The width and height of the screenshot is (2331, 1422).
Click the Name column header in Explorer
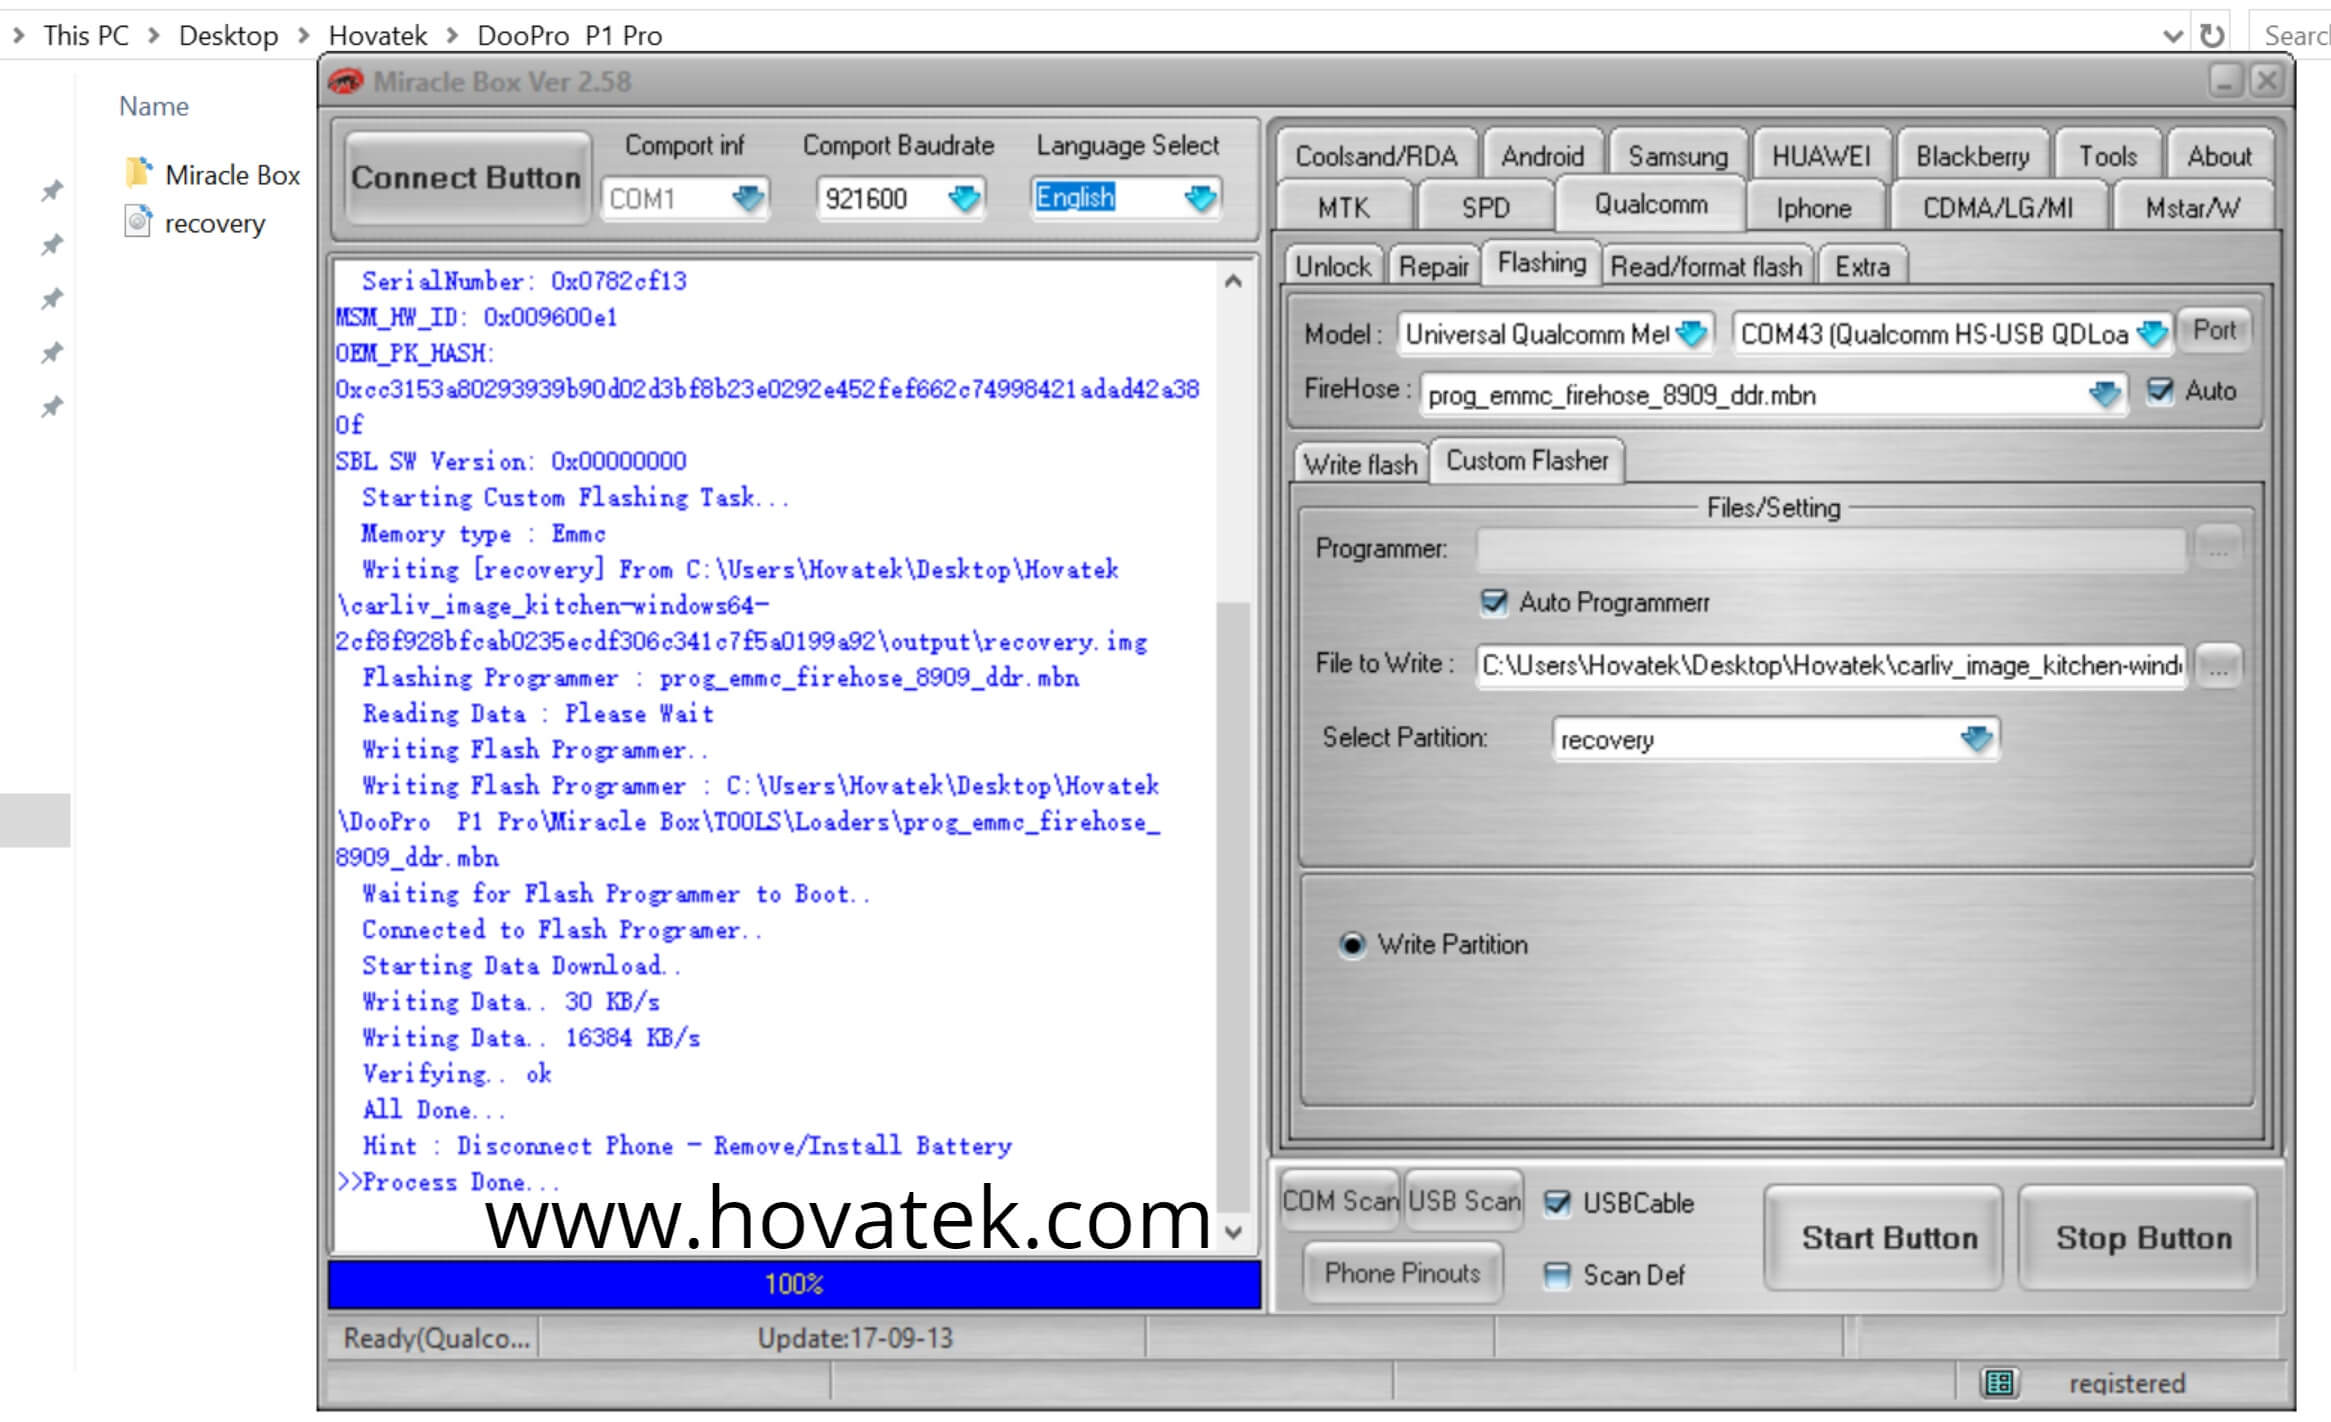[x=154, y=106]
